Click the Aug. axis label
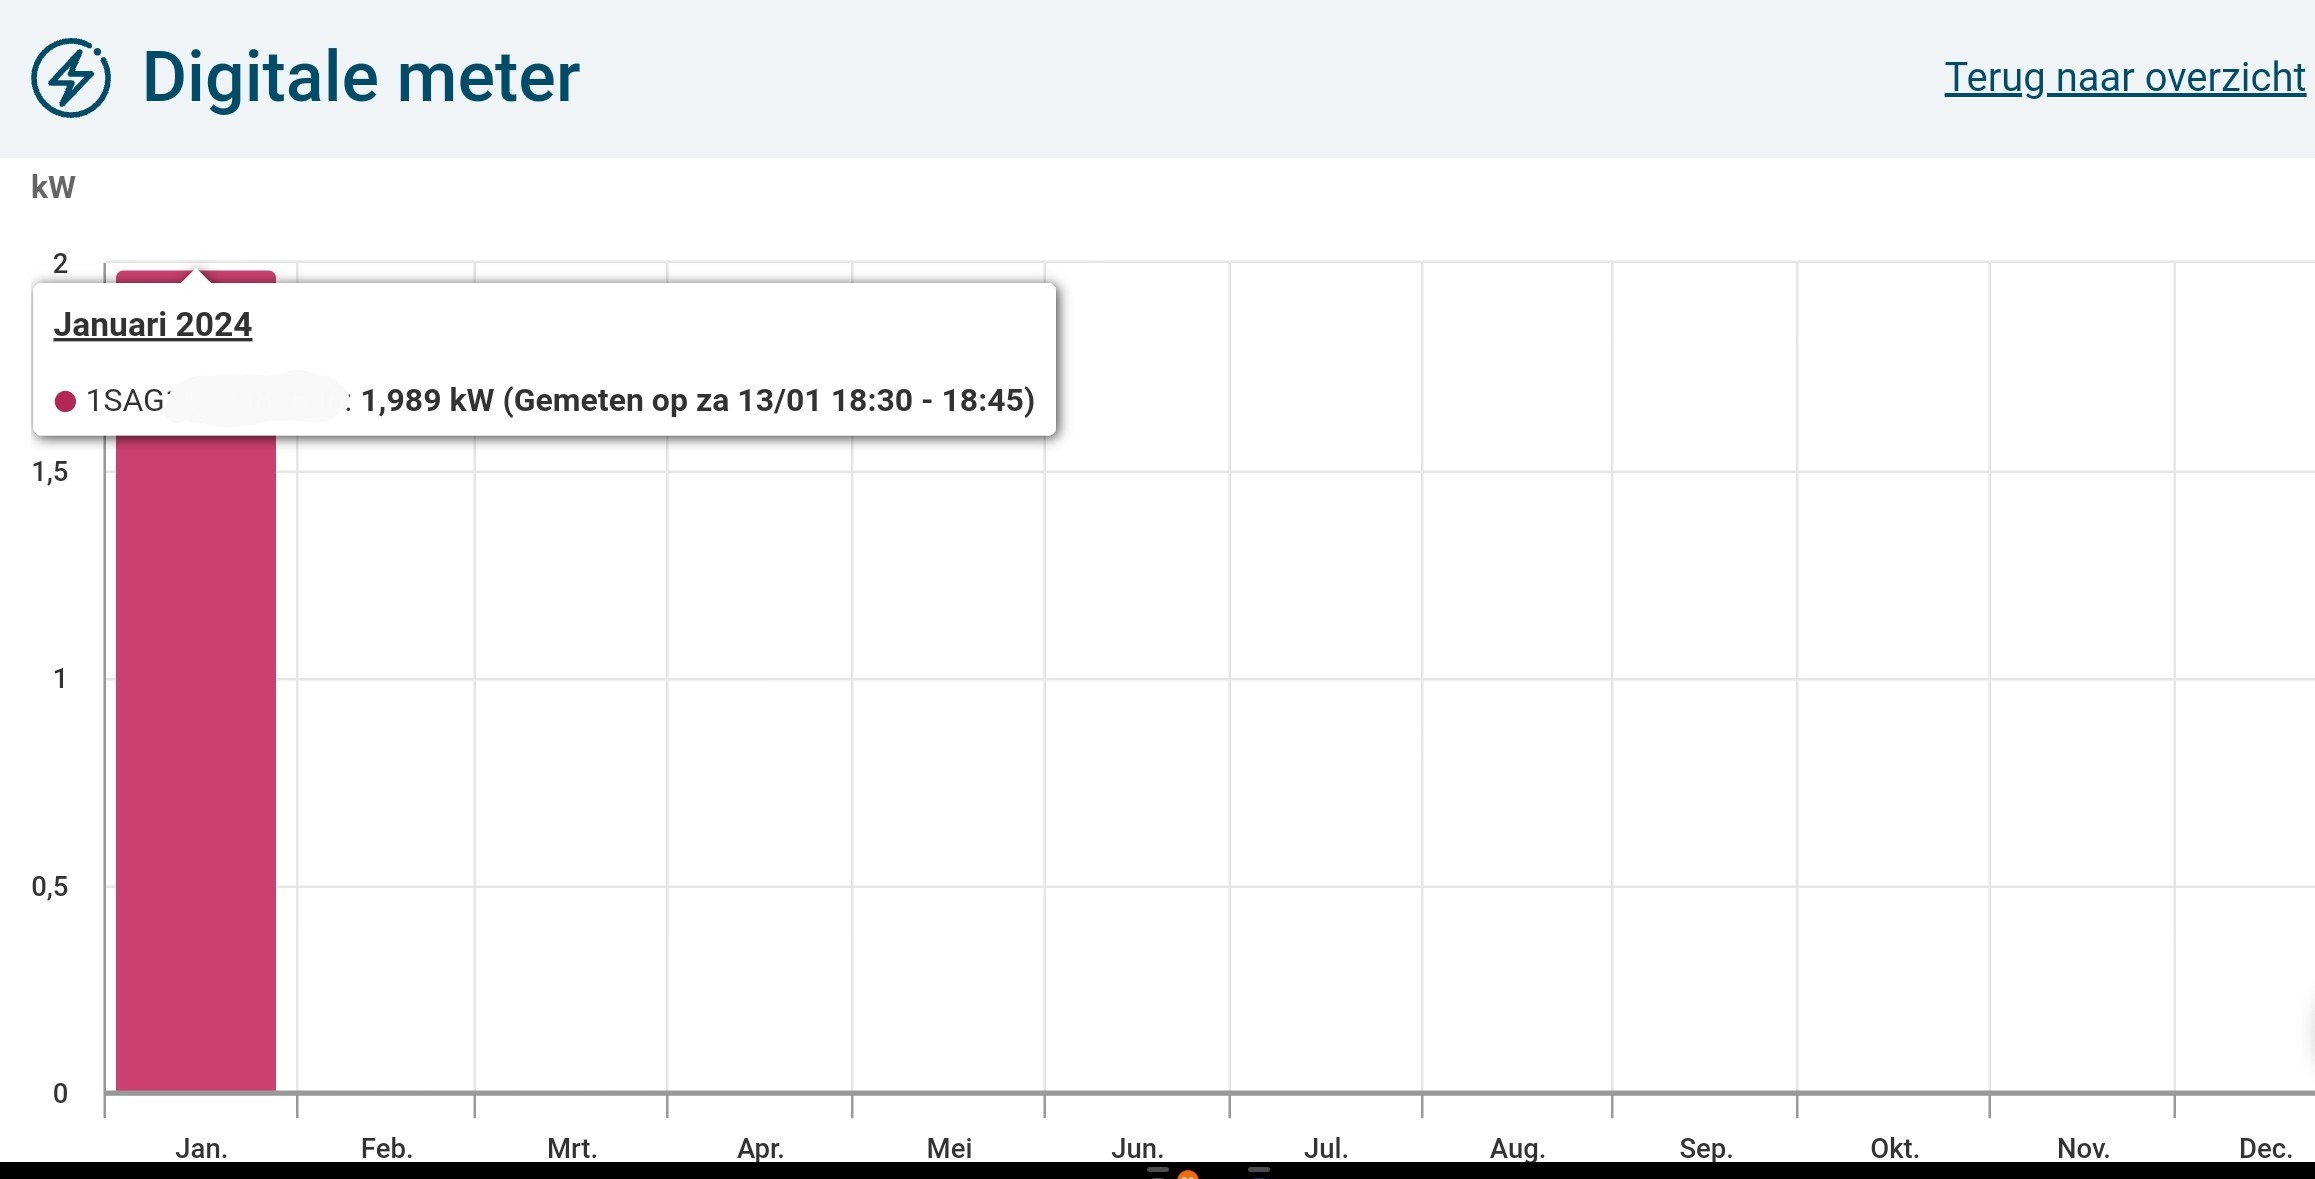 (x=1517, y=1148)
